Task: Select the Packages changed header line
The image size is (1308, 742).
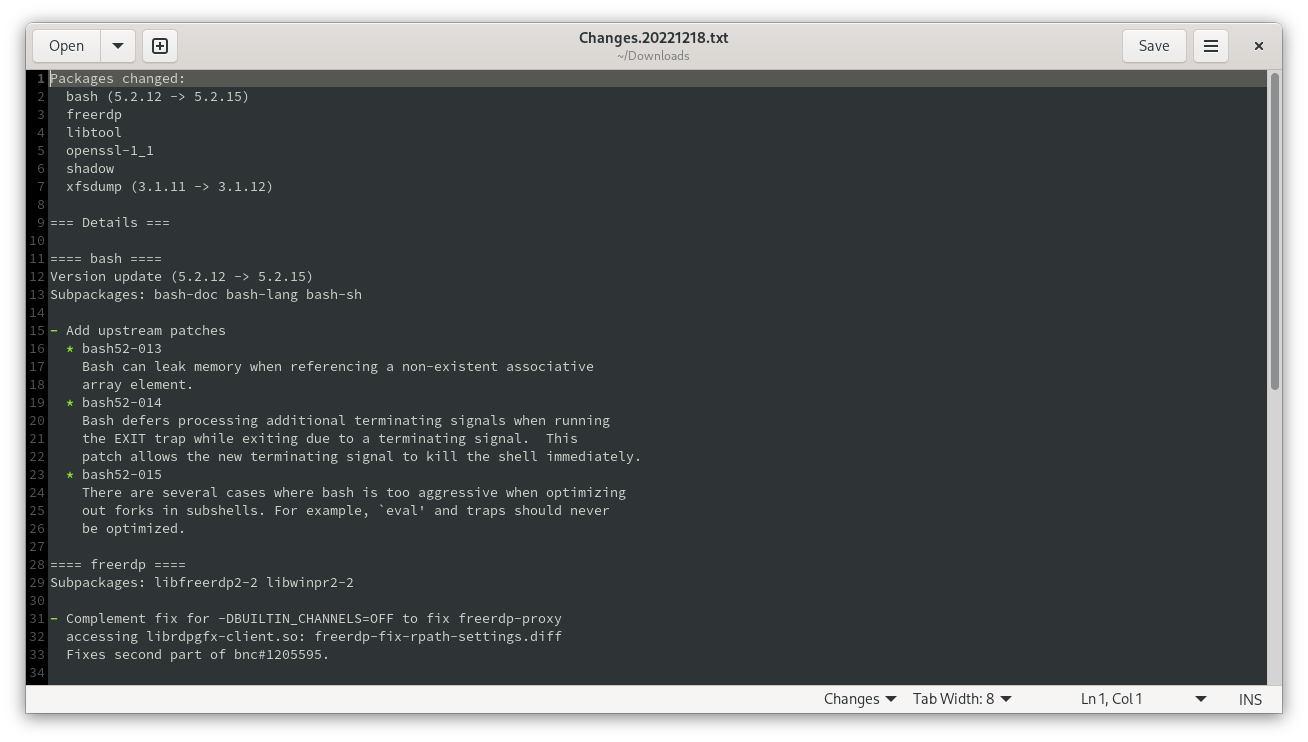Action: pos(117,78)
